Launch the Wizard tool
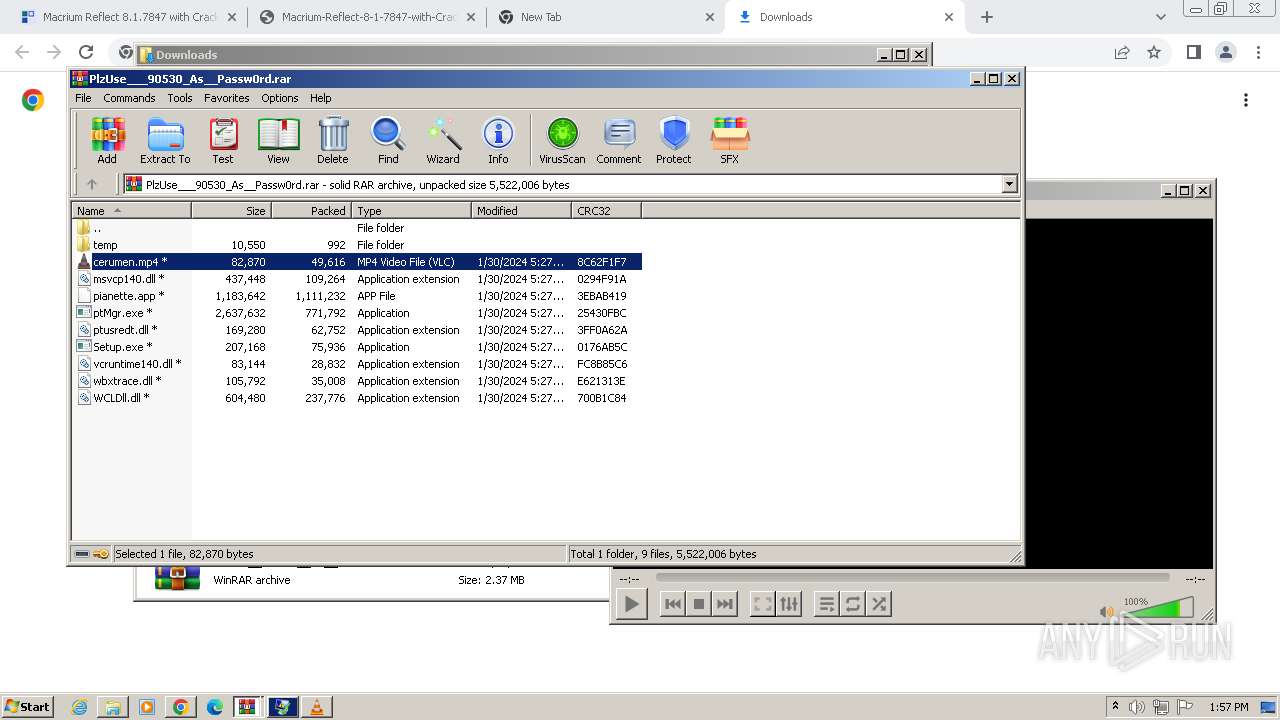 (x=443, y=140)
